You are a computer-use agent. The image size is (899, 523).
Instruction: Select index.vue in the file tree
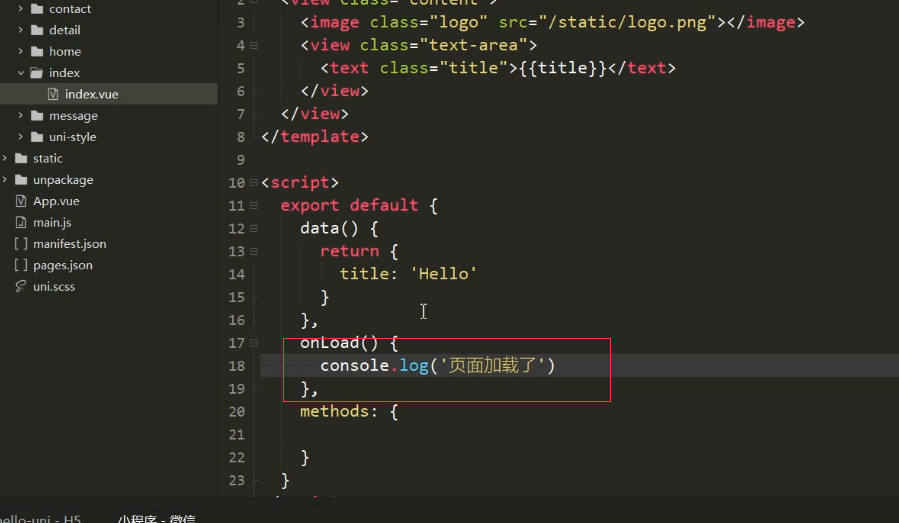pyautogui.click(x=109, y=94)
